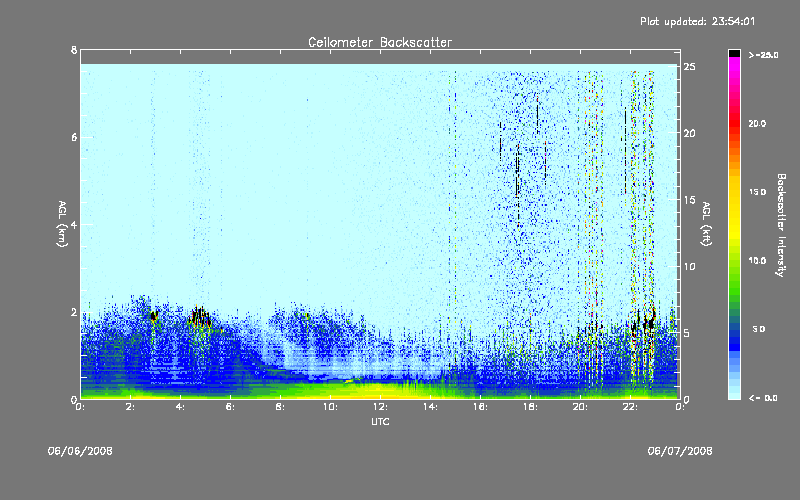Click the "25" tick on the kft axis

pyautogui.click(x=690, y=67)
